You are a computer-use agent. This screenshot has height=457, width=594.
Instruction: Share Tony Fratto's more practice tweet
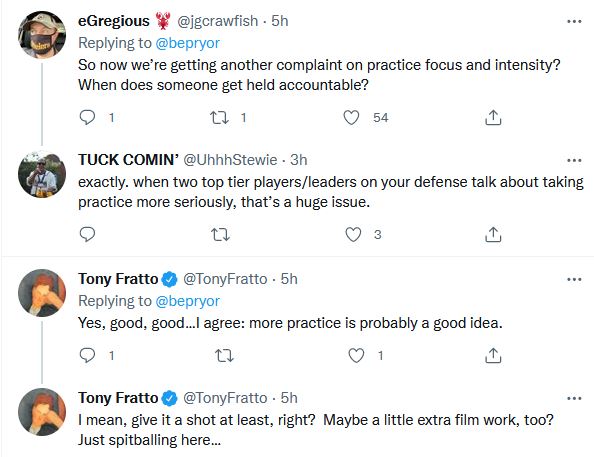[493, 355]
